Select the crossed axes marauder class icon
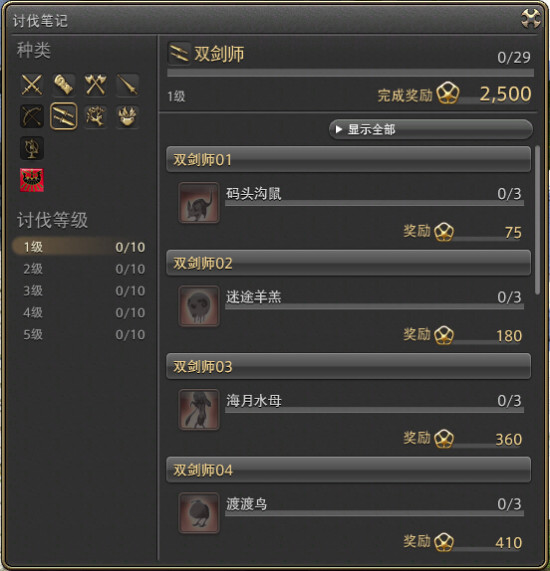550x571 pixels. point(95,84)
